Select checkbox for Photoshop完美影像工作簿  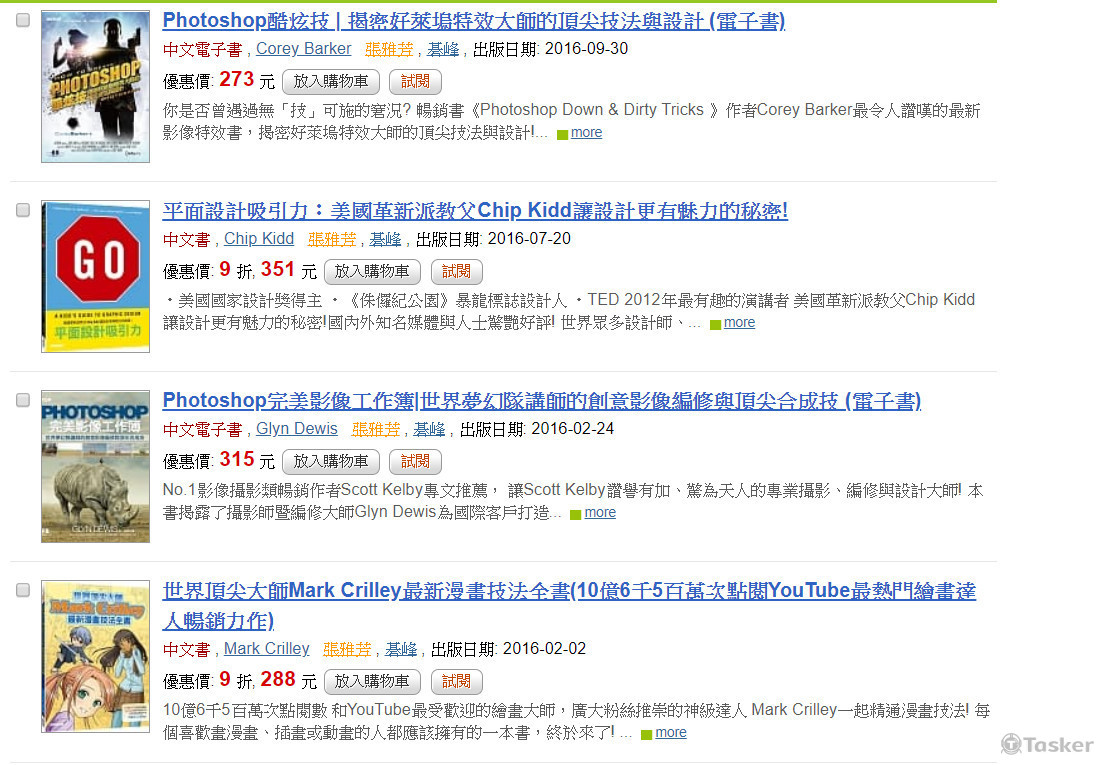[23, 400]
